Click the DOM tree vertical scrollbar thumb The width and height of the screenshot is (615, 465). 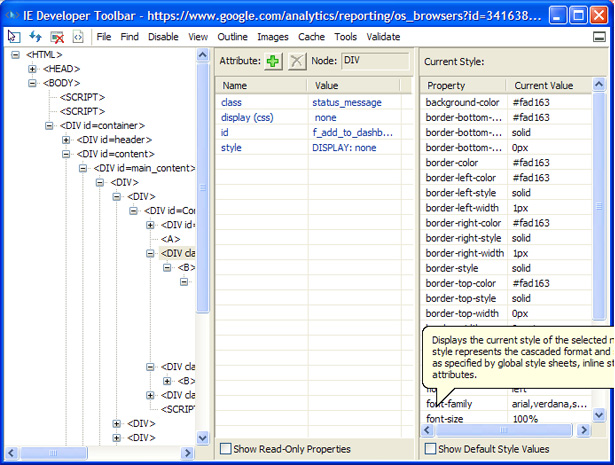coord(202,187)
